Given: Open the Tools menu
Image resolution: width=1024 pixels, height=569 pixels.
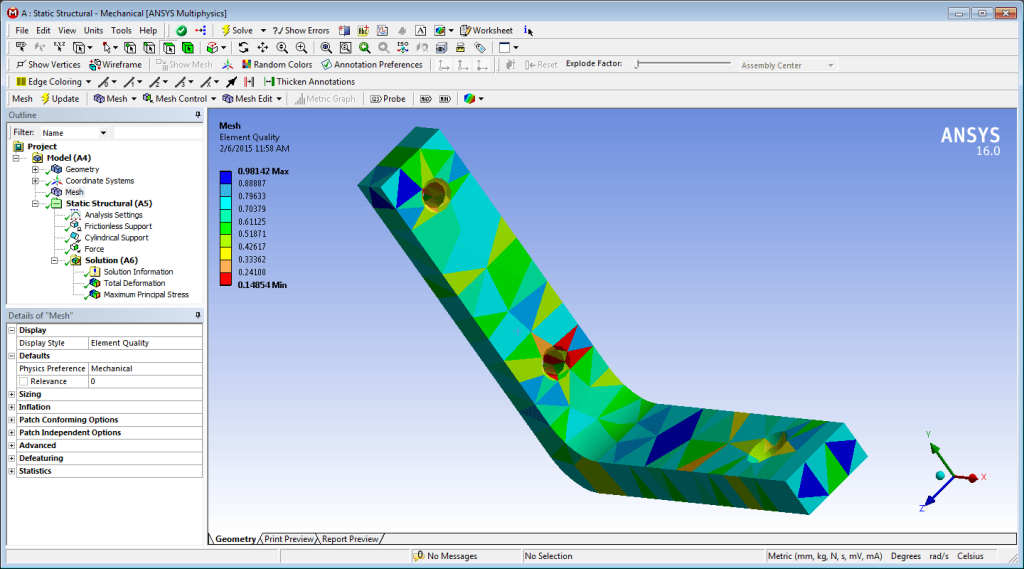Looking at the screenshot, I should click(120, 31).
